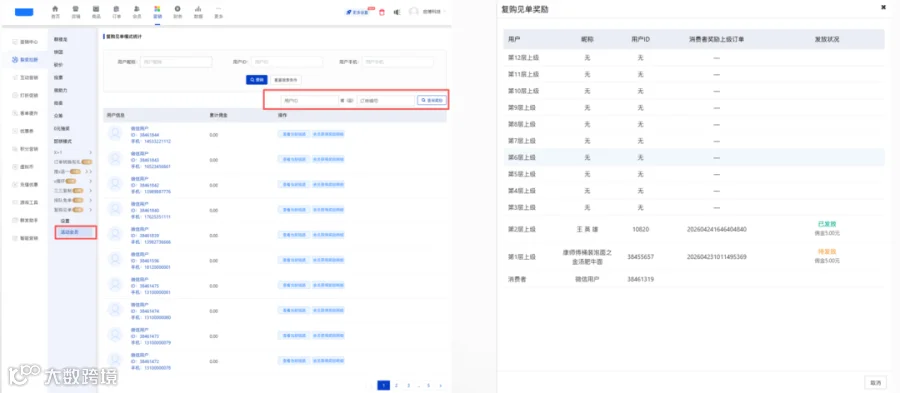The width and height of the screenshot is (900, 393).
Task: Select 众筹 in the secondary menu
Action: 59,116
